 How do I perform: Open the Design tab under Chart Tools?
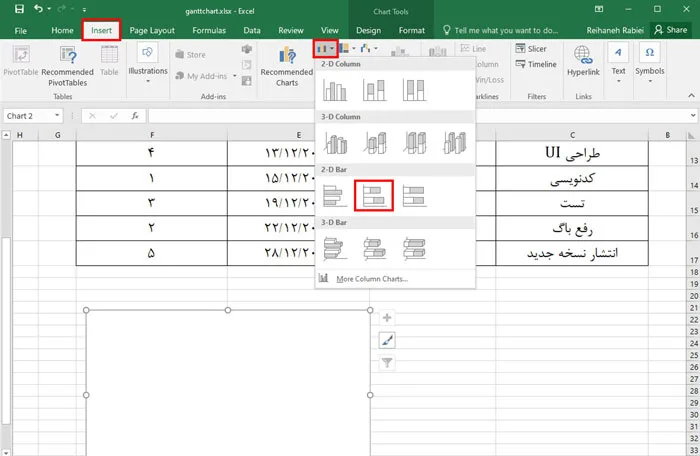(x=368, y=31)
